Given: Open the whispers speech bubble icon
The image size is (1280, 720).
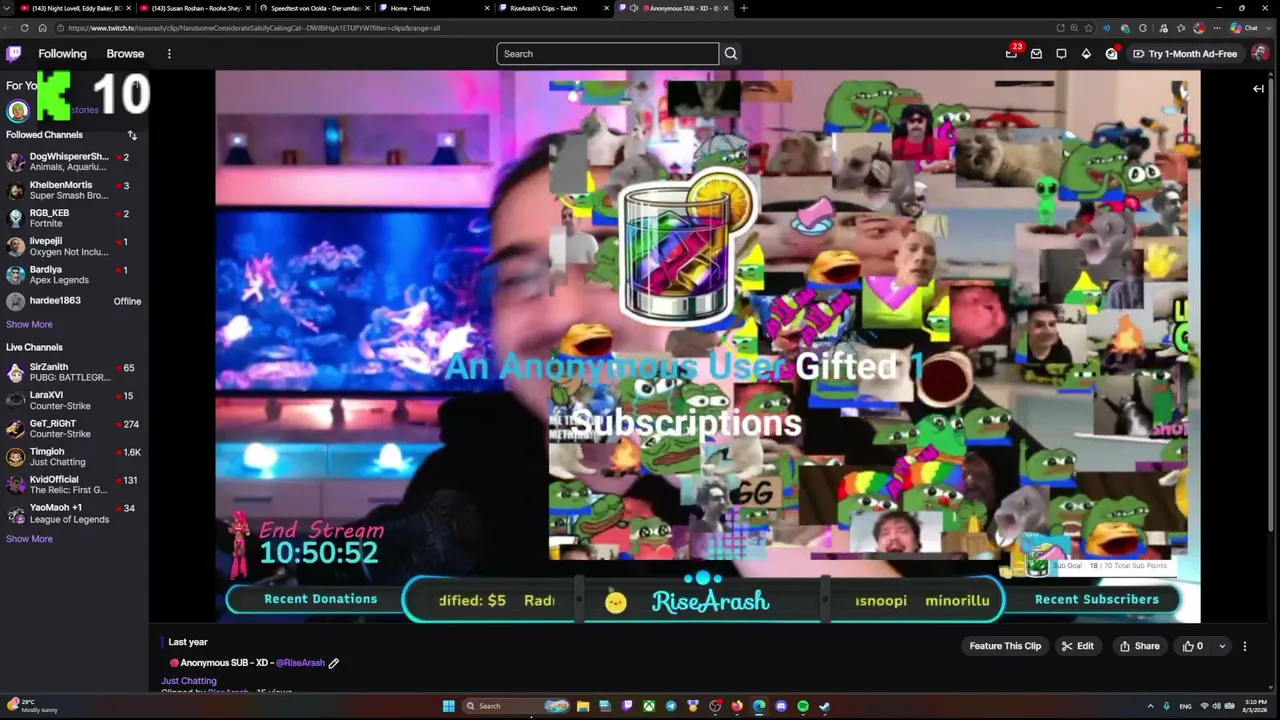Looking at the screenshot, I should [x=1061, y=54].
